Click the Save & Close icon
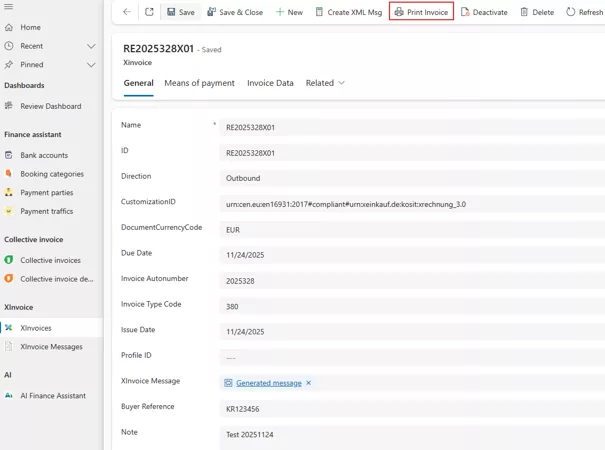This screenshot has width=605, height=450. (211, 12)
